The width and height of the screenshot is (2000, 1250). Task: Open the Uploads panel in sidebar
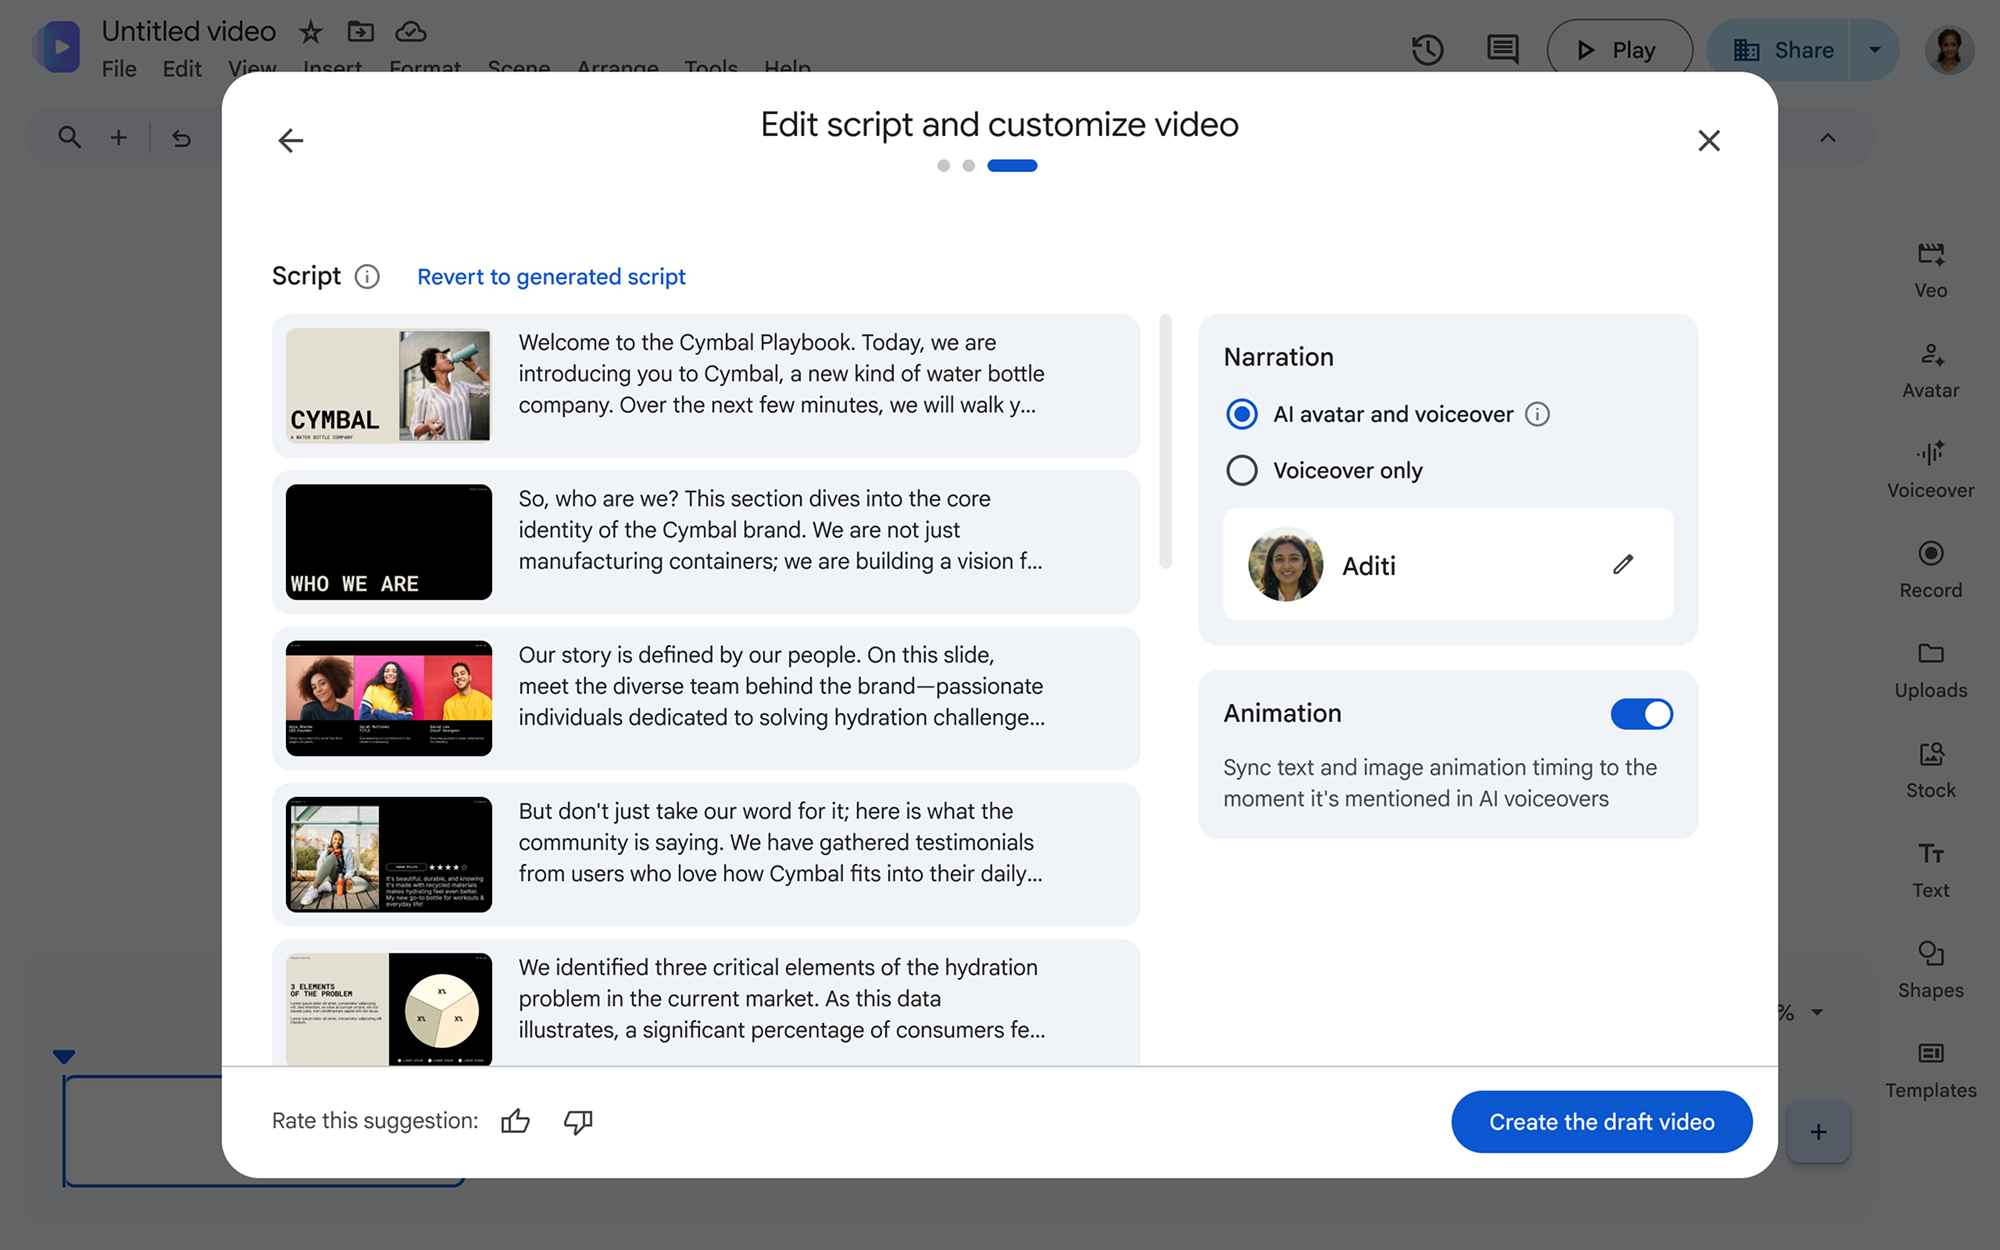[x=1930, y=670]
